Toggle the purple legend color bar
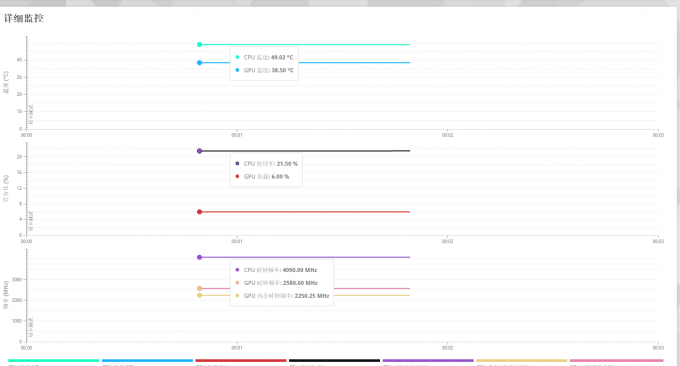Screen dimensions: 680x366 428,360
